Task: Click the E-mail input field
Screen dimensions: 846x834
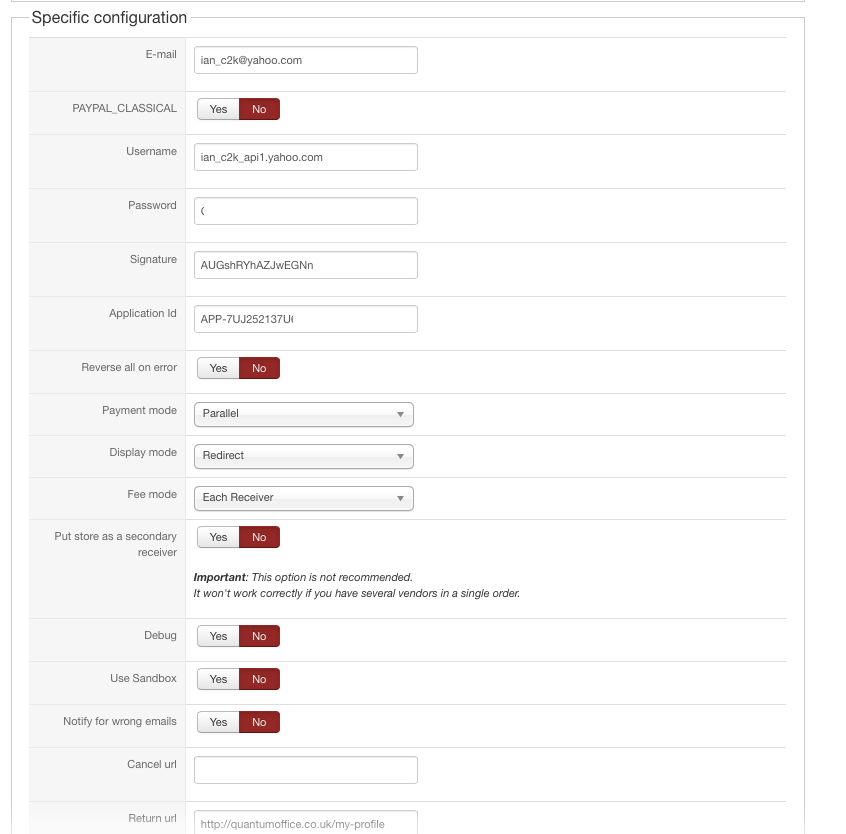Action: pos(305,60)
